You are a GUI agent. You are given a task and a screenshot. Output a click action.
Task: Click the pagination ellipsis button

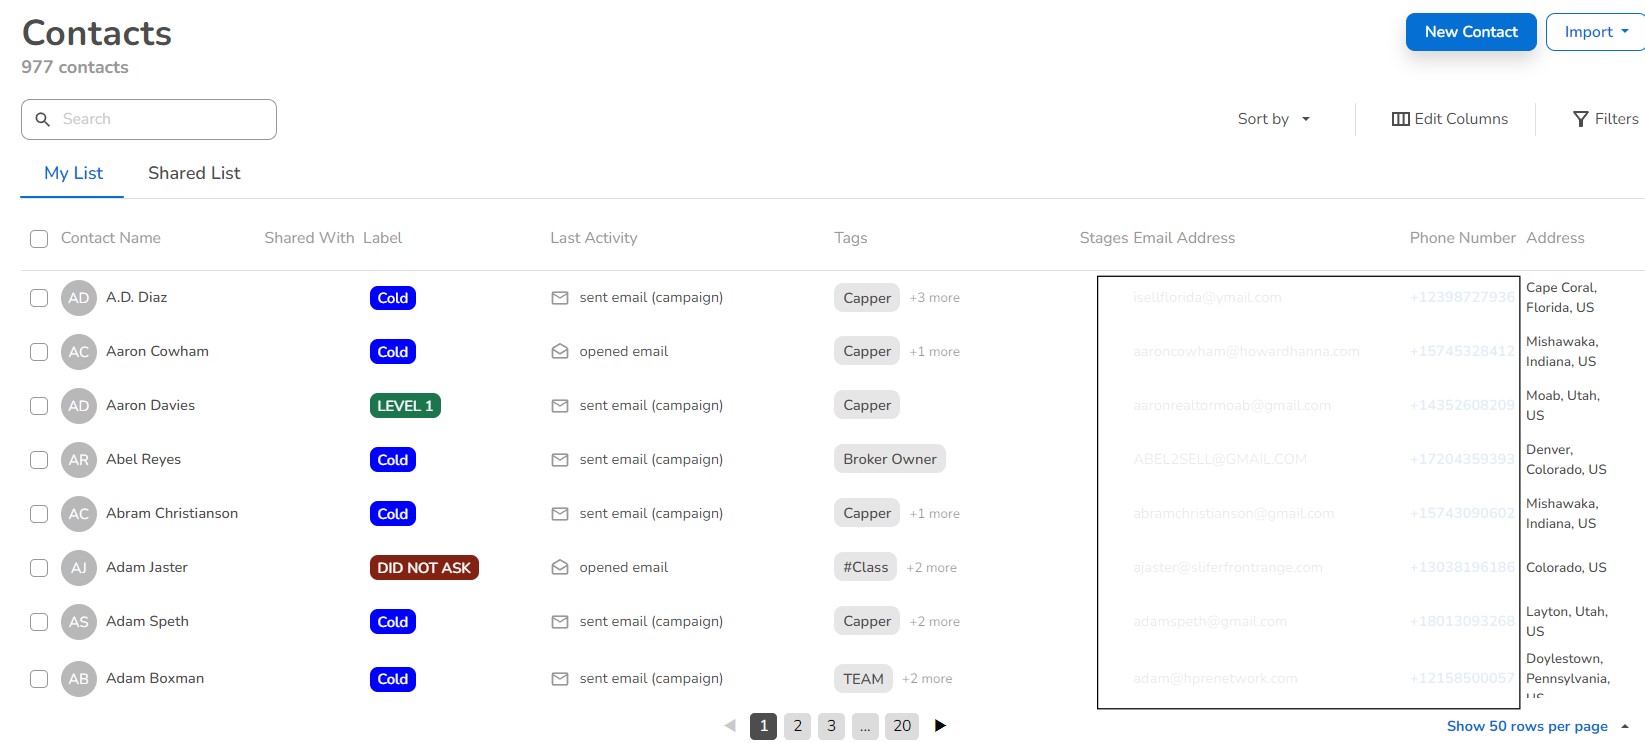coord(865,726)
